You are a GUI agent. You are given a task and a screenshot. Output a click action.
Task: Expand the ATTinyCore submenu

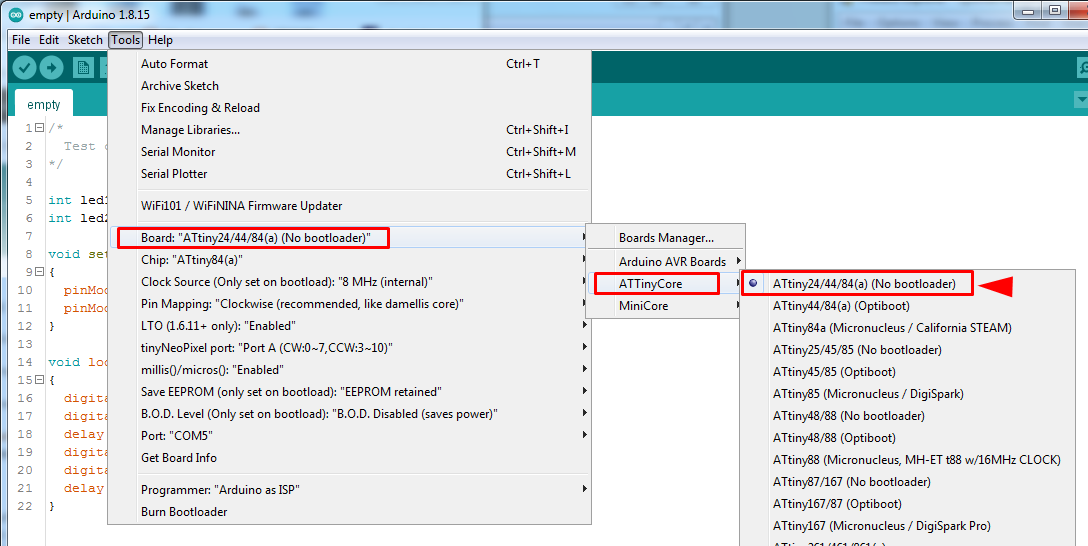(x=665, y=284)
